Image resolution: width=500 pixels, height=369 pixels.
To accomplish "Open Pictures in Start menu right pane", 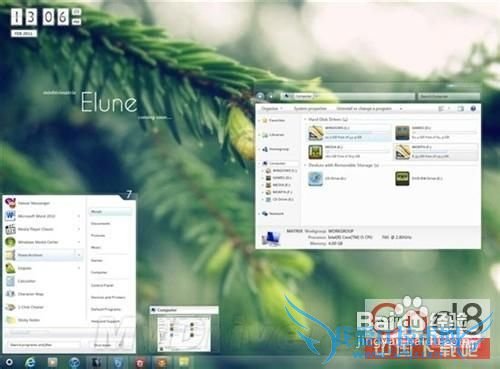I will pyautogui.click(x=98, y=235).
